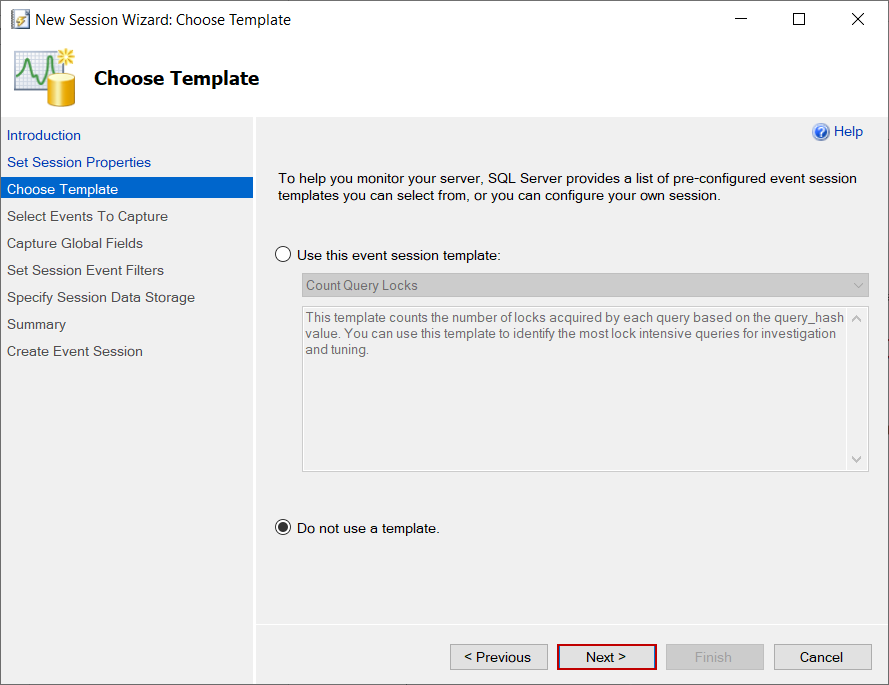Open the Count Query Locks dropdown
The width and height of the screenshot is (889, 685).
(585, 285)
